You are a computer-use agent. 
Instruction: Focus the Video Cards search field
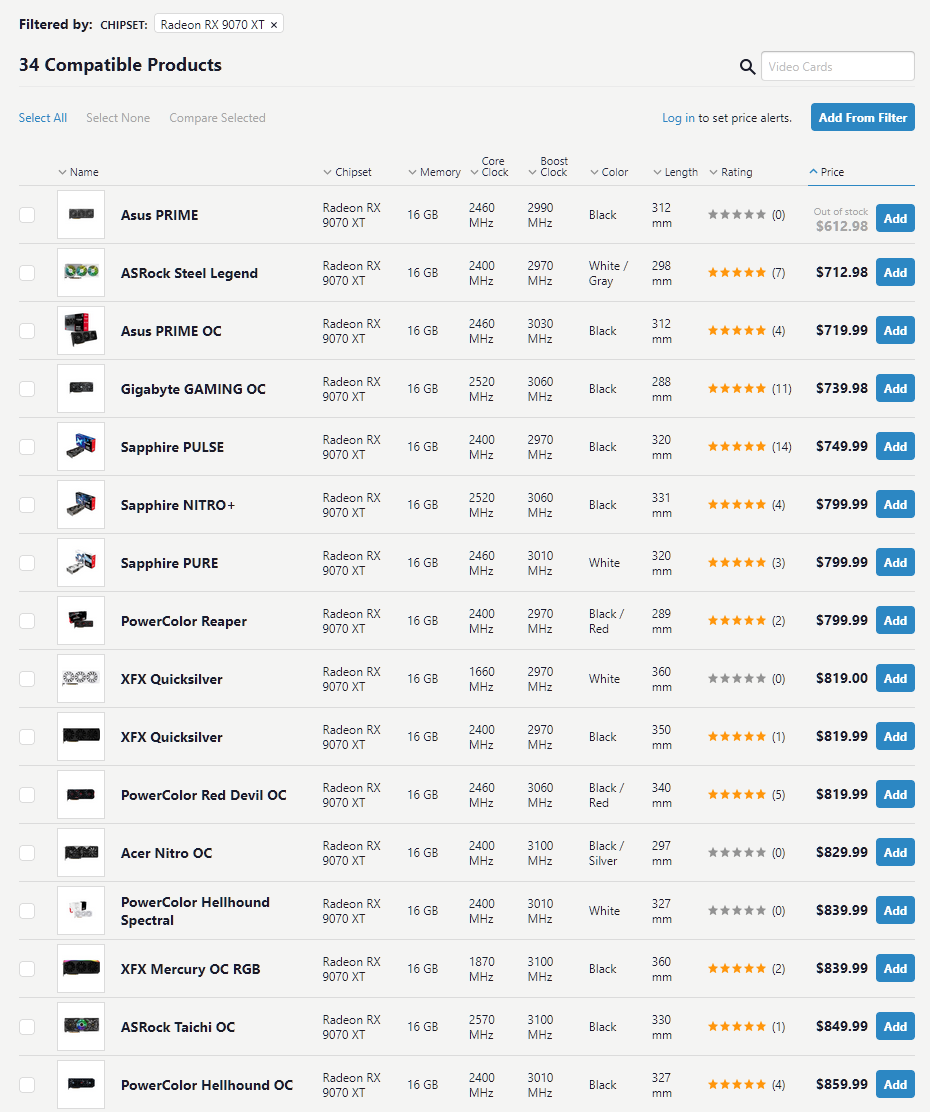tap(838, 66)
